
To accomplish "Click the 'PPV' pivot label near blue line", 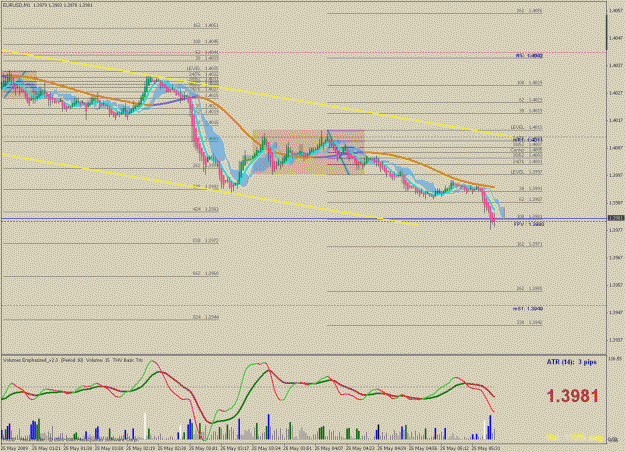I will pyautogui.click(x=529, y=224).
